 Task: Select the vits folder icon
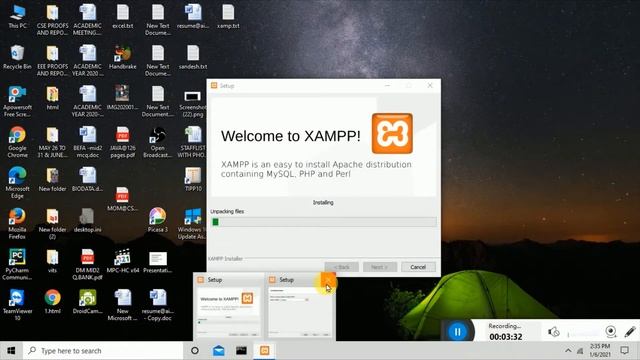[x=52, y=261]
